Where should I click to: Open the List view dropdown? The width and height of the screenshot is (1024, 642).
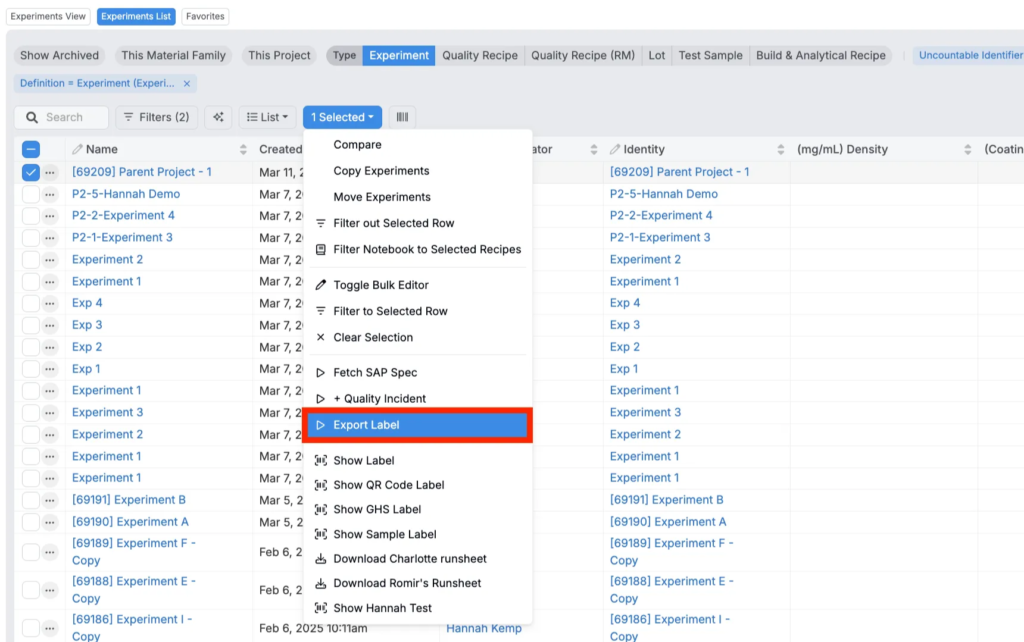[x=268, y=117]
